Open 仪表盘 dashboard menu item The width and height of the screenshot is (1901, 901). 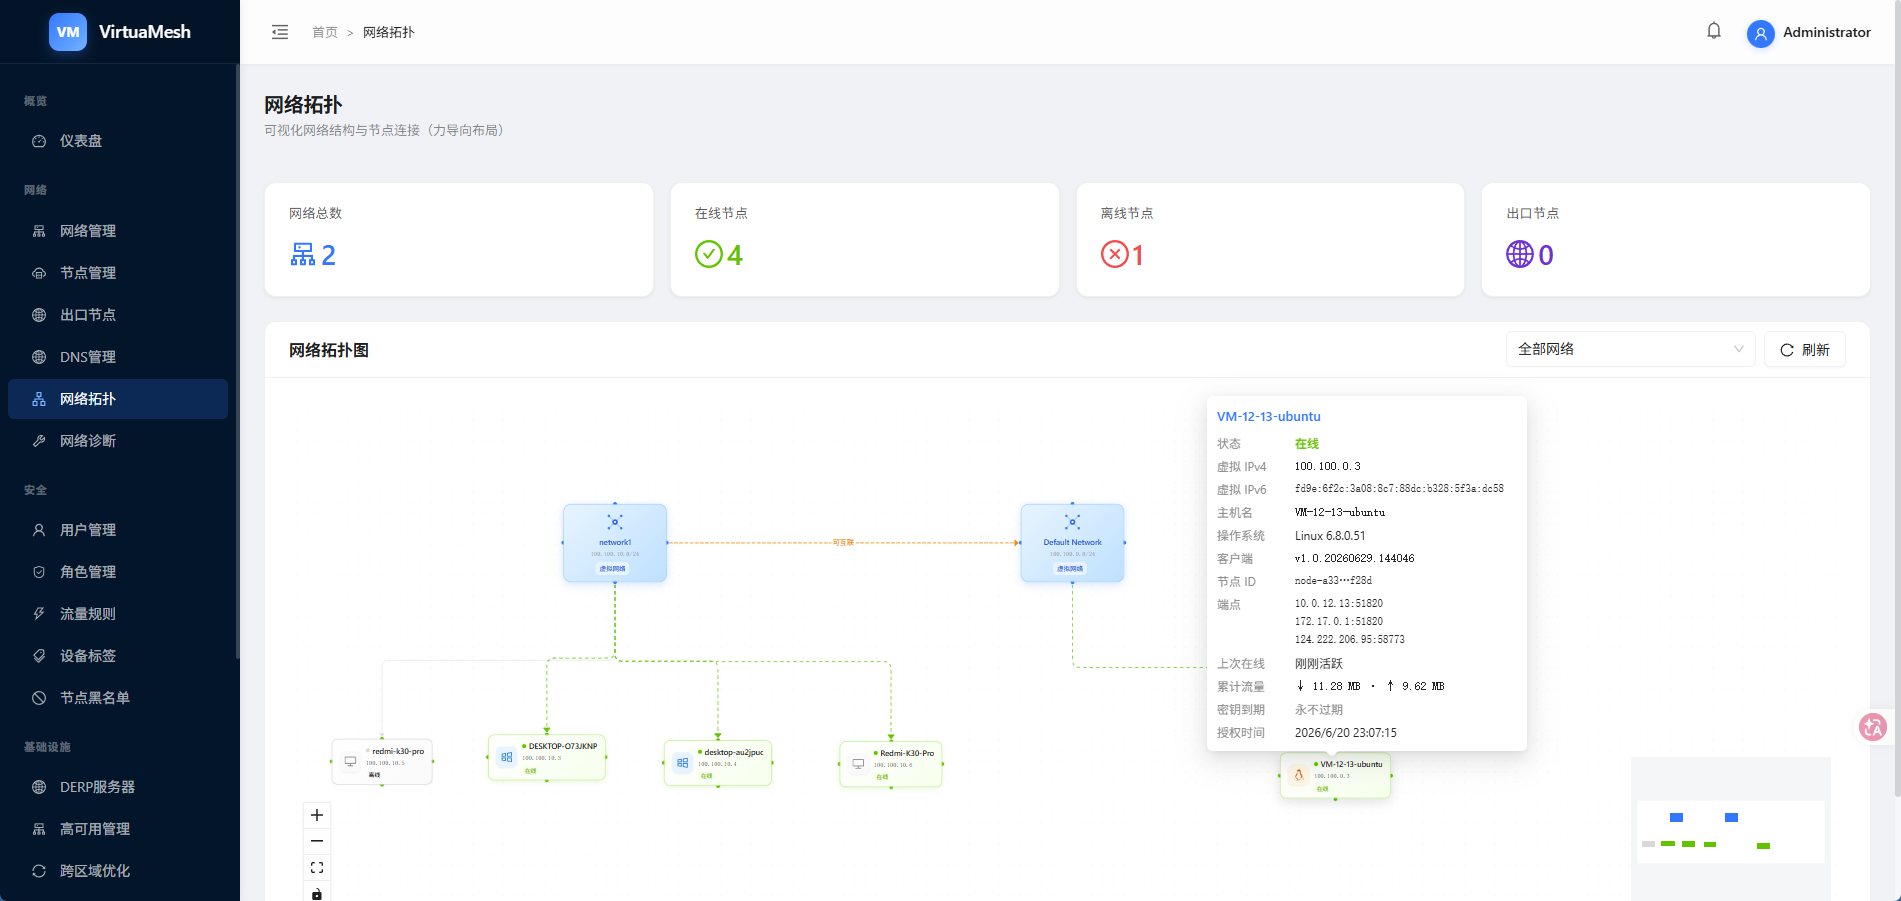click(x=118, y=141)
